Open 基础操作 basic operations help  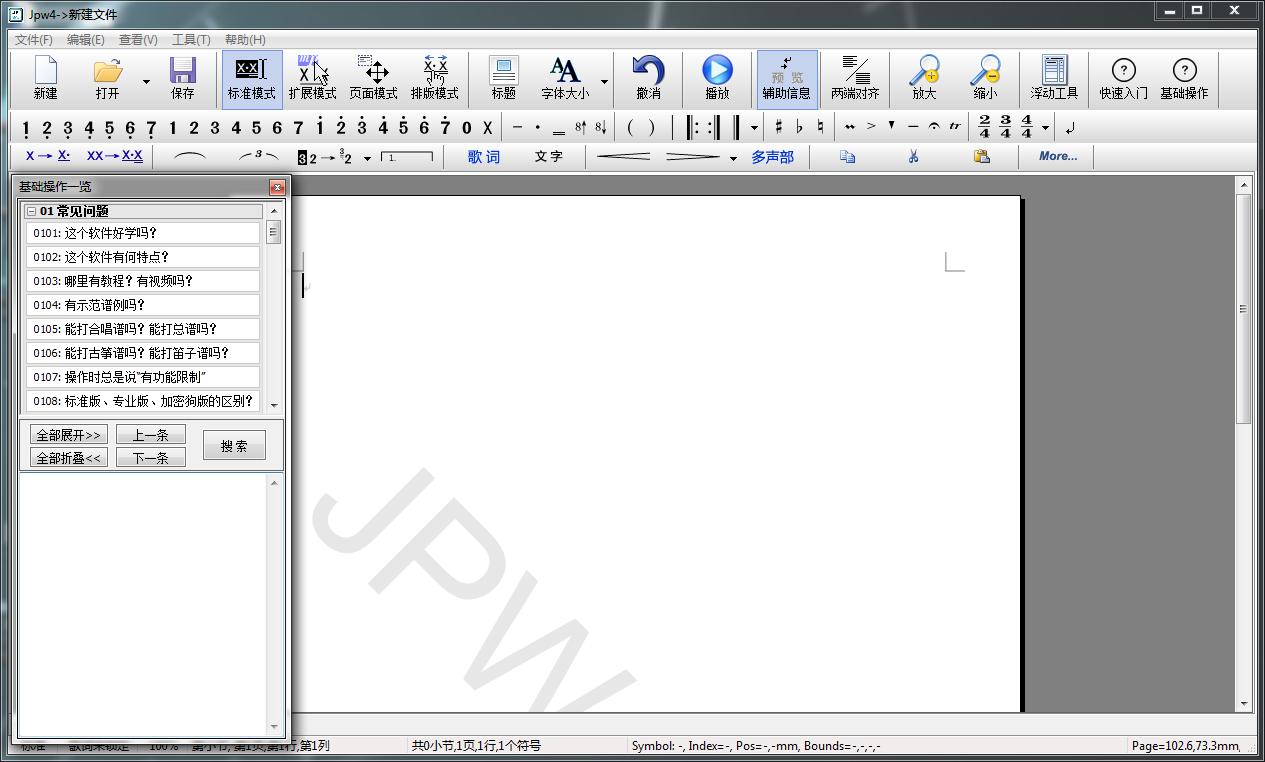1184,78
